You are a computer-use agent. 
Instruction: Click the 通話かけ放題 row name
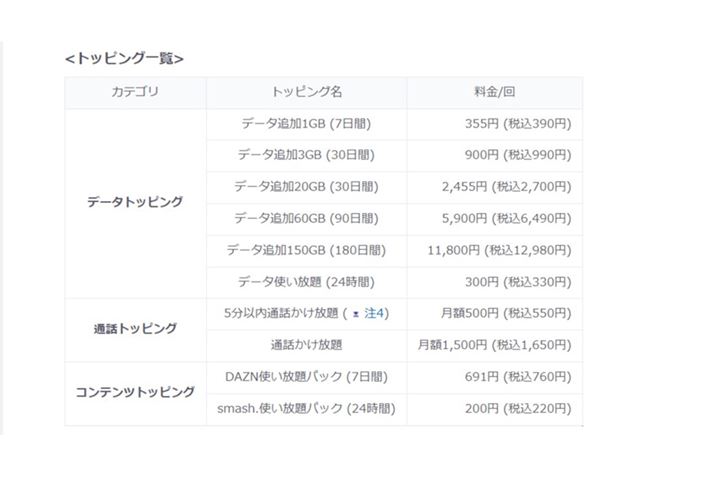[306, 345]
